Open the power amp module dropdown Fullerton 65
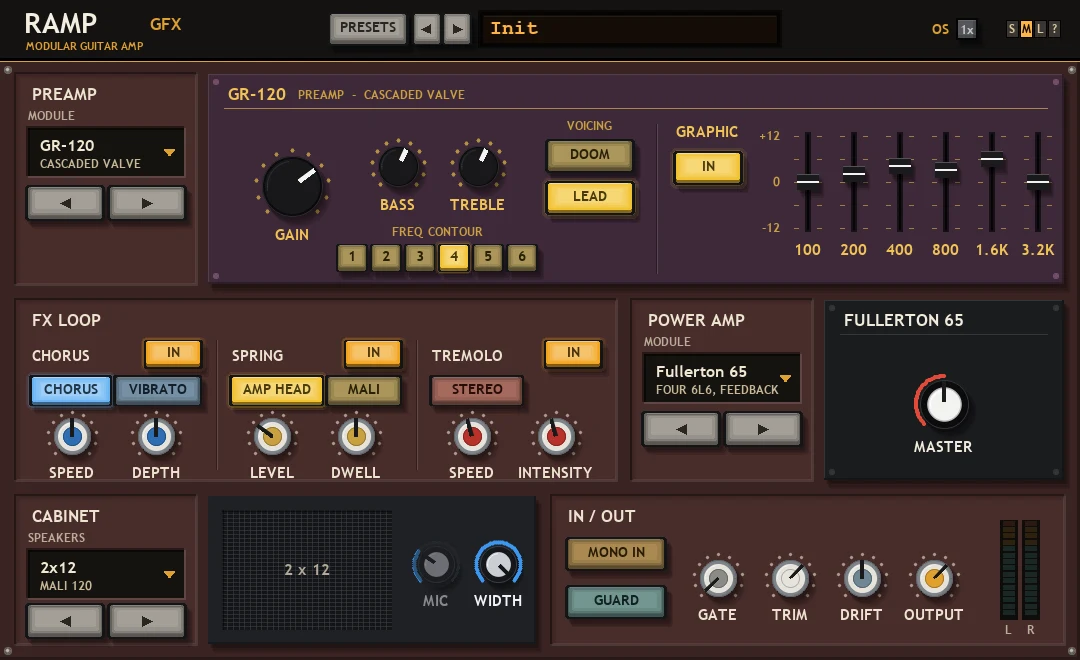The height and width of the screenshot is (660, 1080). 722,379
